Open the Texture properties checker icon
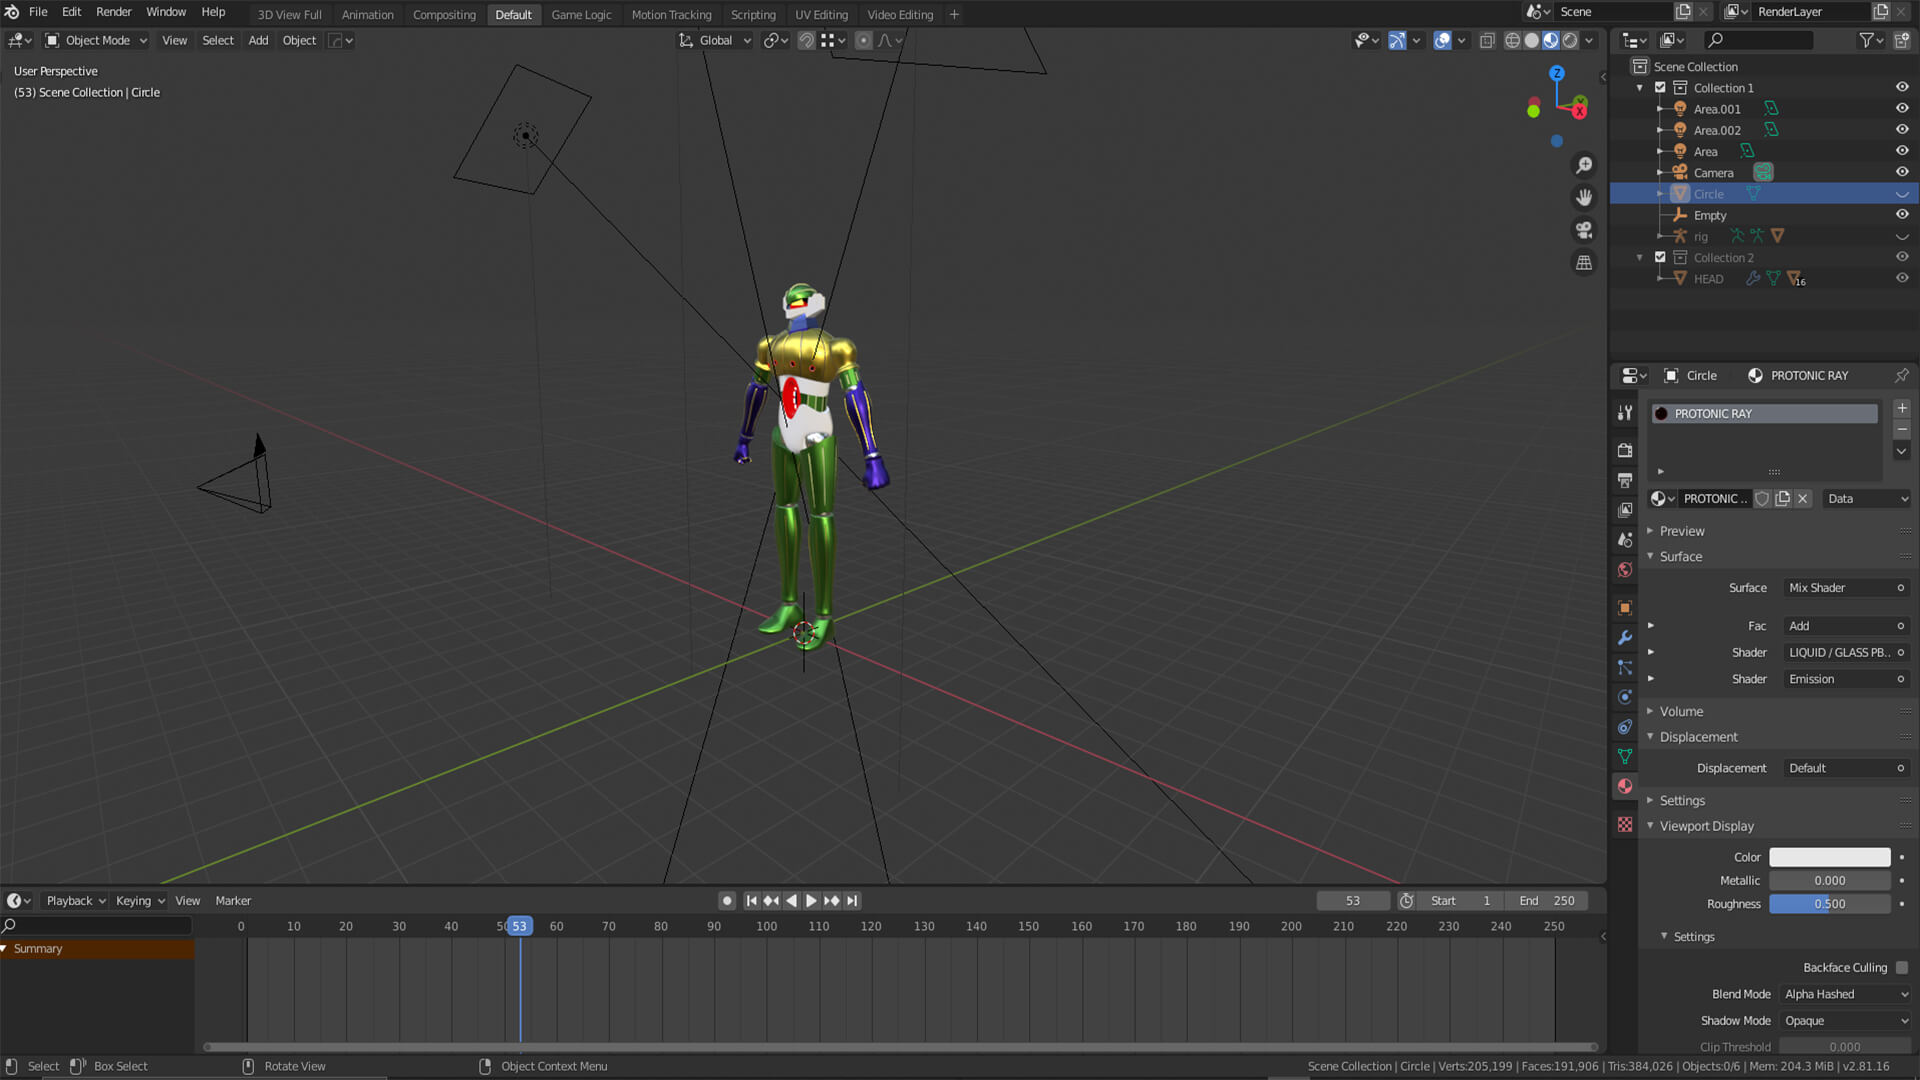This screenshot has height=1080, width=1920. click(x=1625, y=824)
